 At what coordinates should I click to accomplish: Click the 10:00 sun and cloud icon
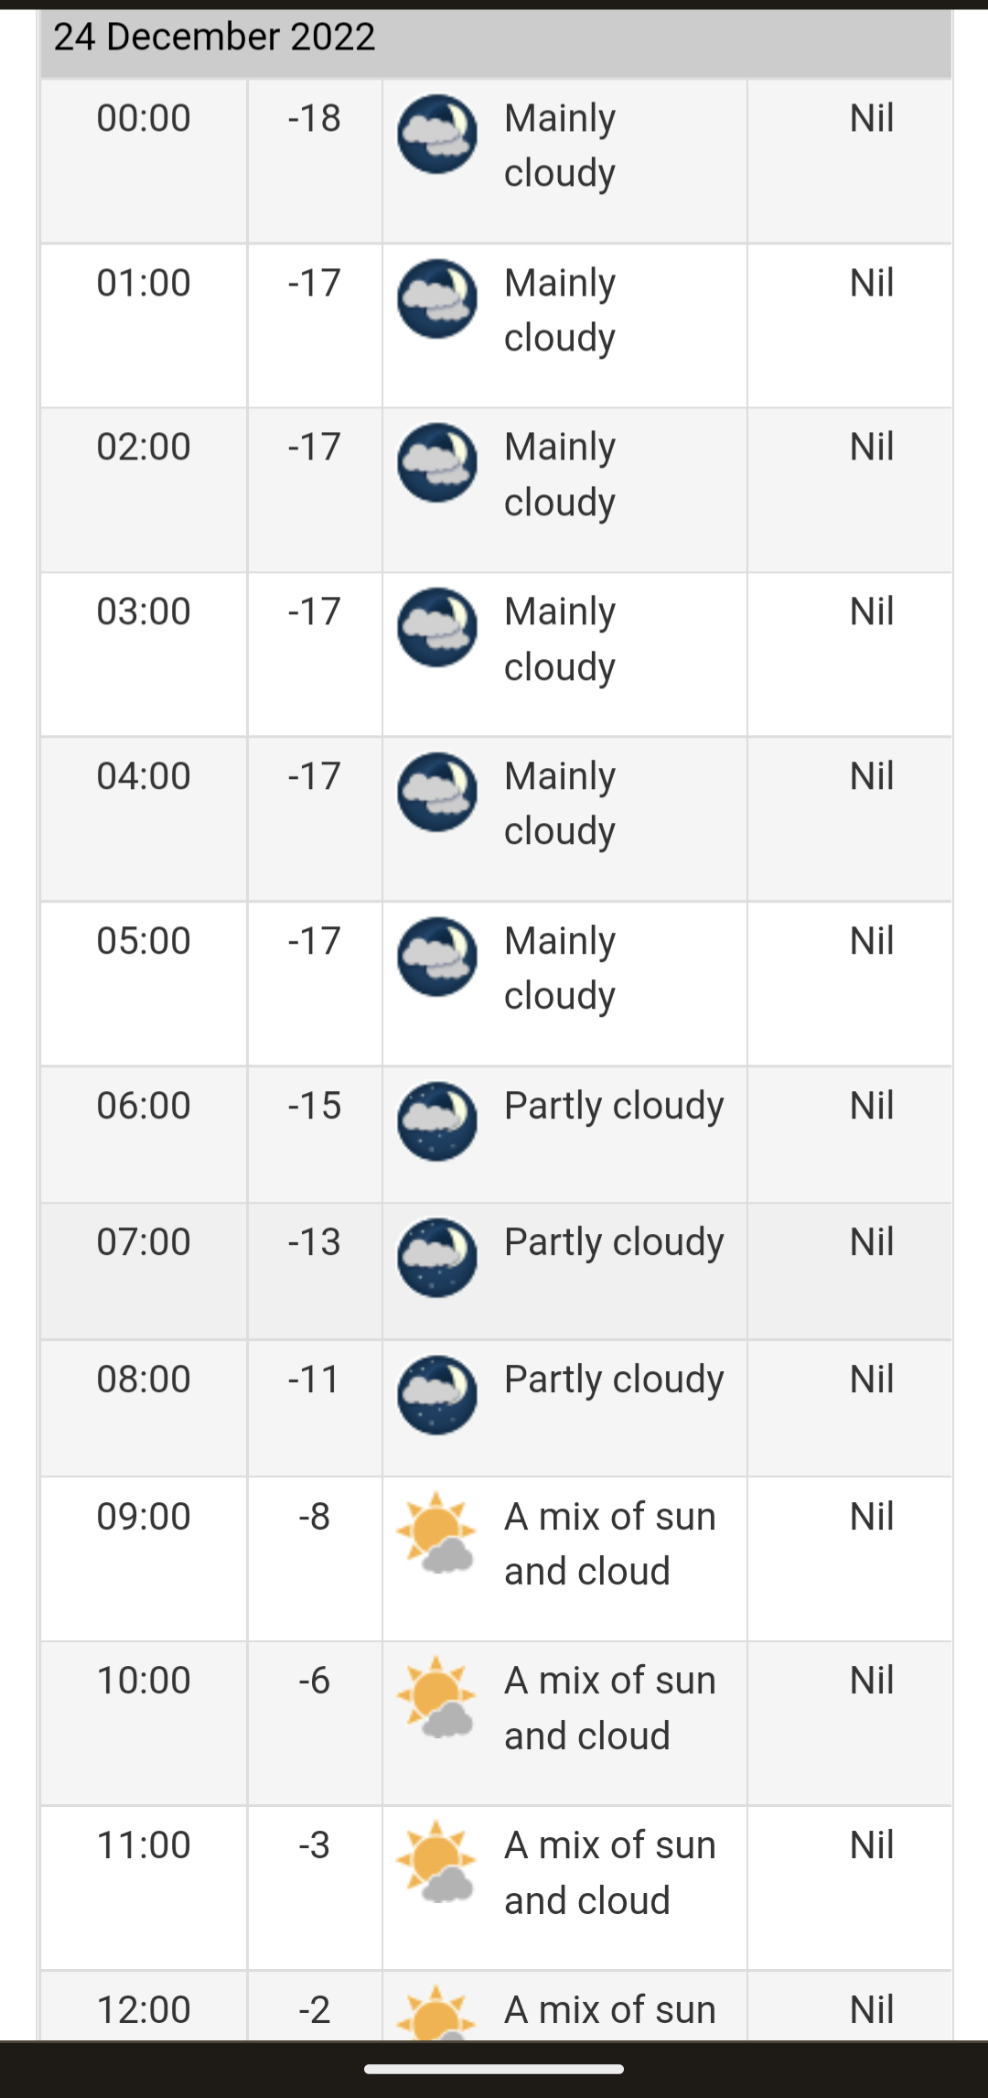[x=436, y=1697]
